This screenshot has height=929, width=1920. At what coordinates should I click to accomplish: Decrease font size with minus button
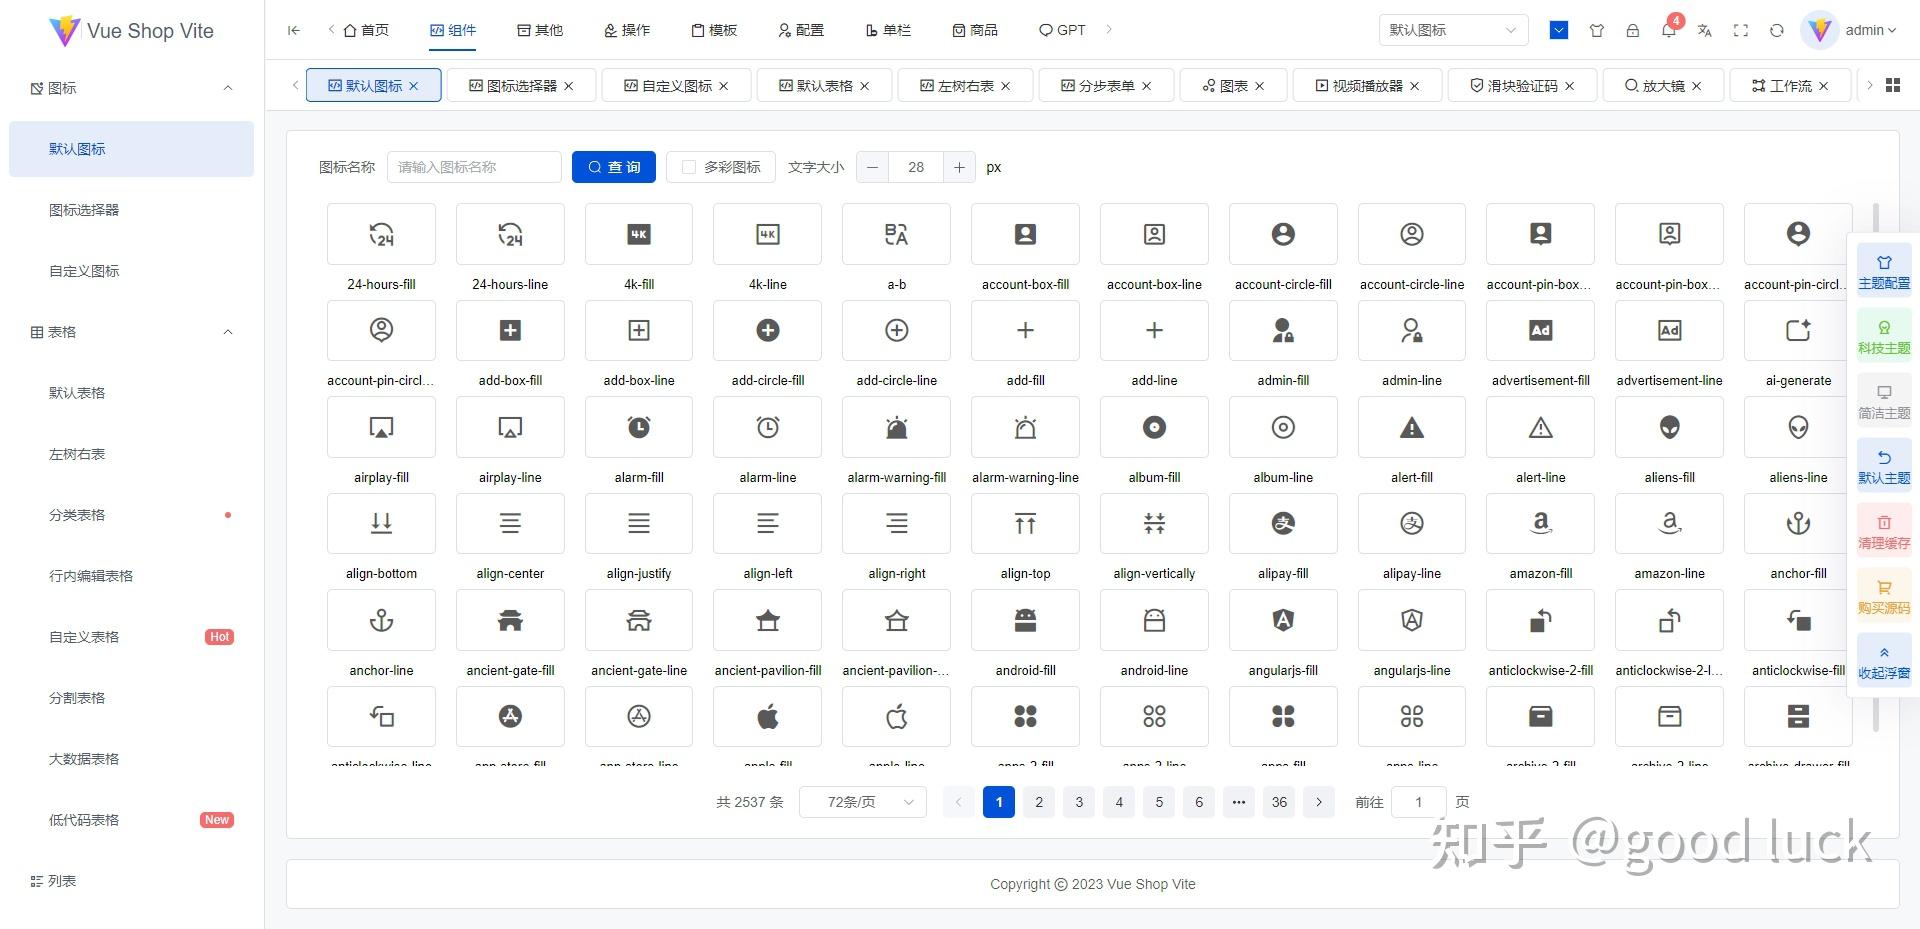tap(872, 167)
